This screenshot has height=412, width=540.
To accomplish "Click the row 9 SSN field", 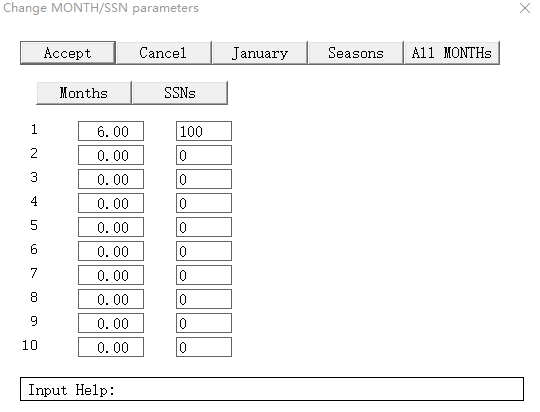I will click(204, 323).
